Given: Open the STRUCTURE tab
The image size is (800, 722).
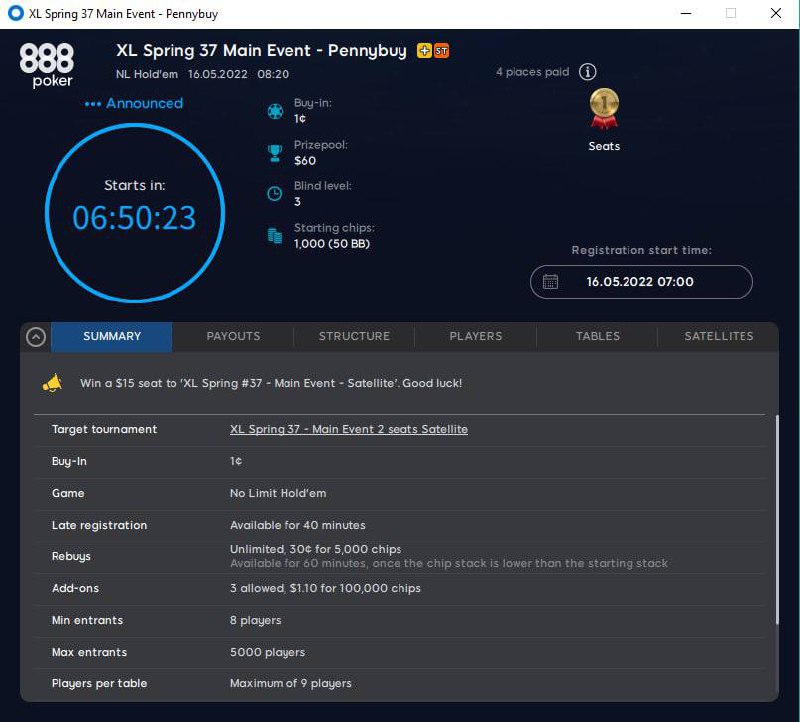Looking at the screenshot, I should [x=354, y=336].
